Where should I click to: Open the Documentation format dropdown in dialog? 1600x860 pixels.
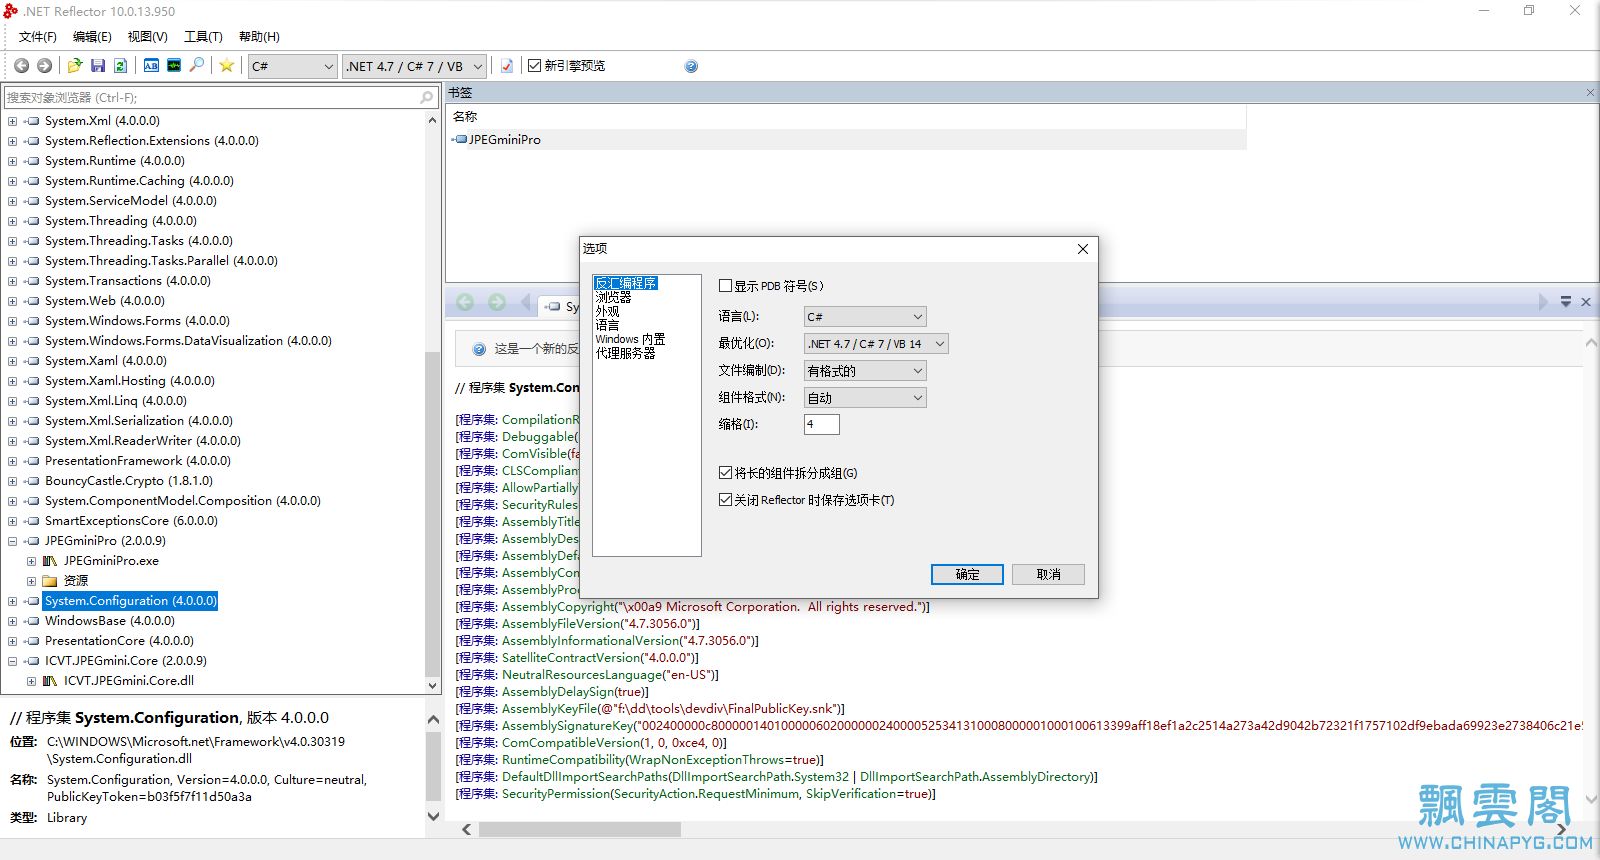point(865,371)
